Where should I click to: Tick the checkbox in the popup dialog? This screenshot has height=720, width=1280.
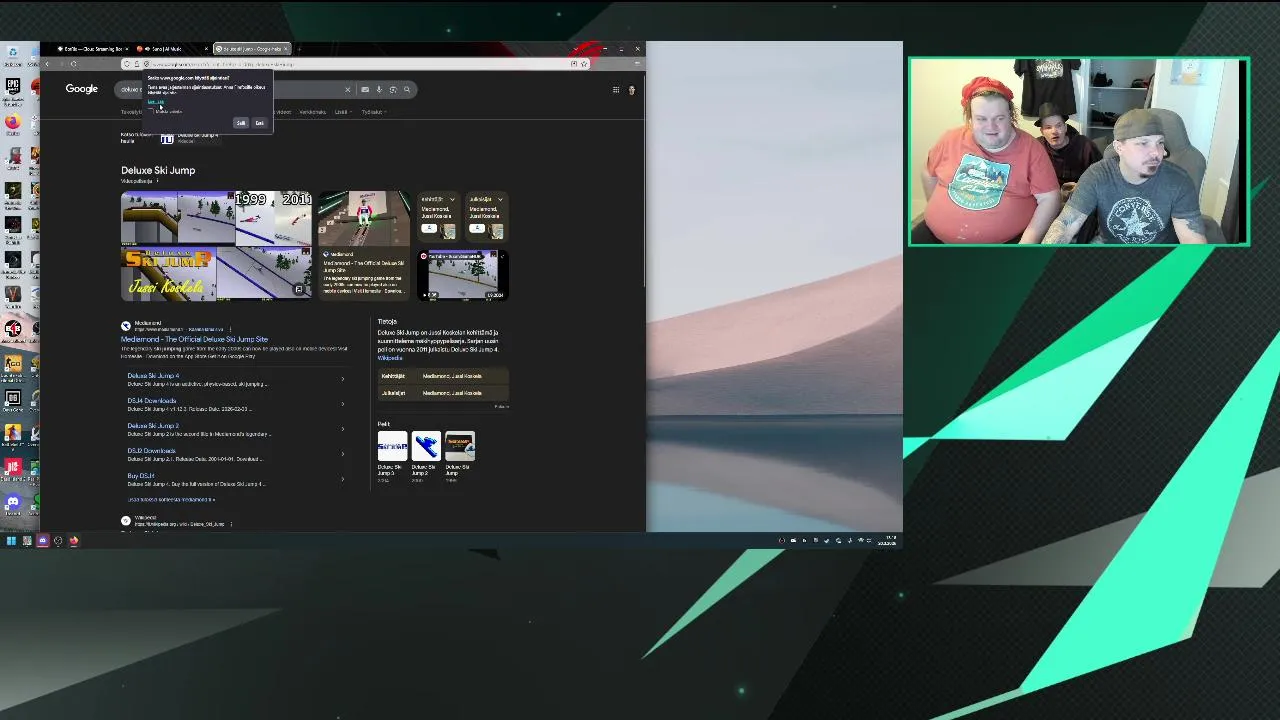tap(151, 111)
